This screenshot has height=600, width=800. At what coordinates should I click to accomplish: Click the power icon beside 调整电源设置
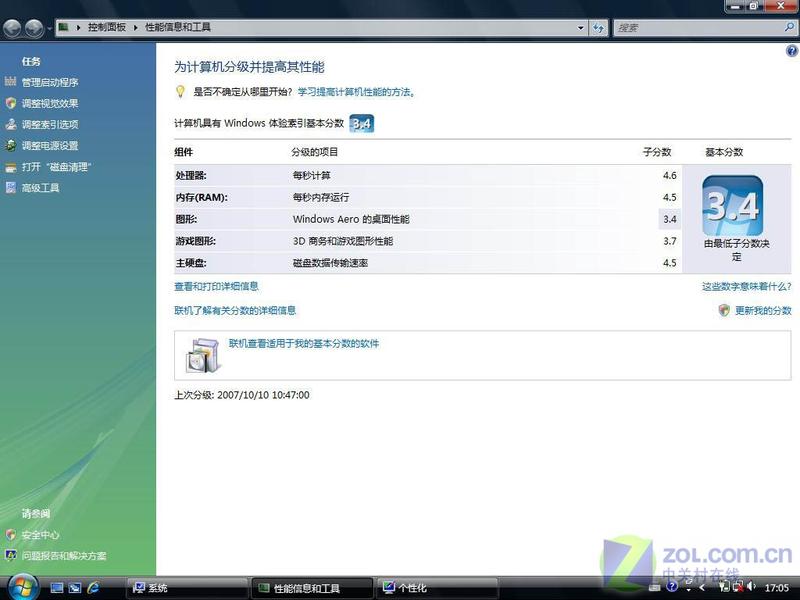pos(11,145)
